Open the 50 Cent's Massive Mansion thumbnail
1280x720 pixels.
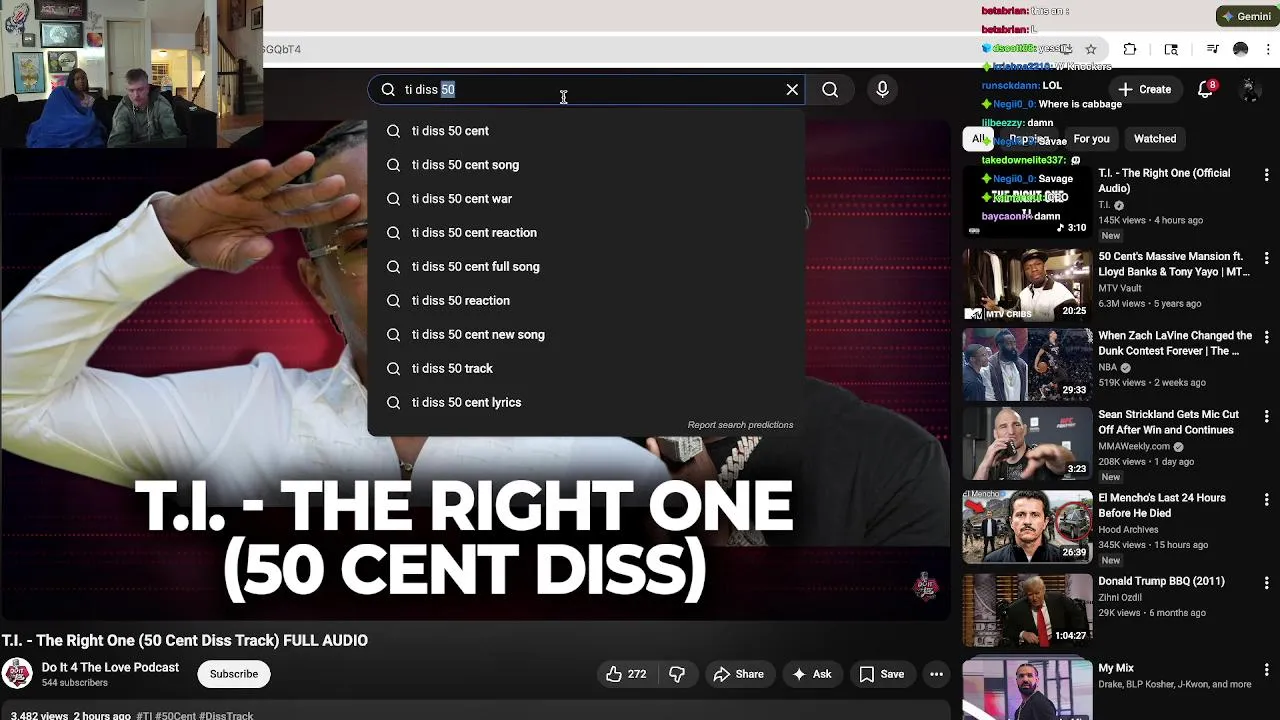(1027, 284)
